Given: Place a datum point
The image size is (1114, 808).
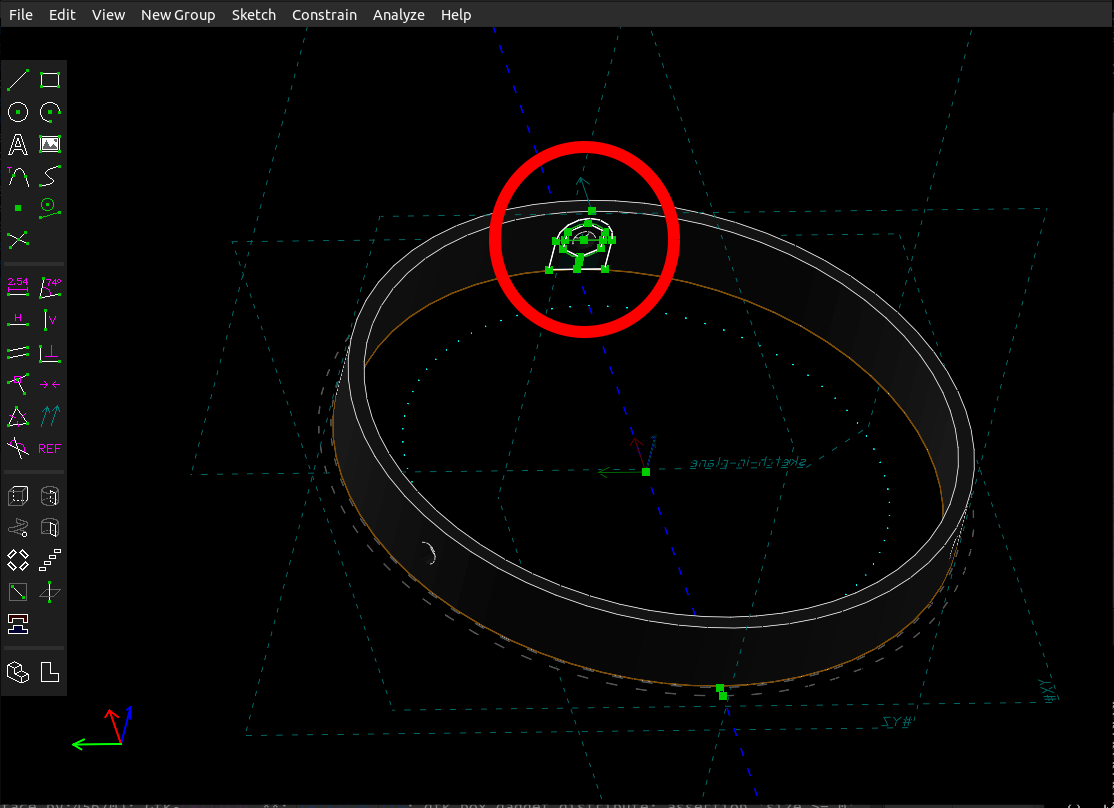Looking at the screenshot, I should [x=18, y=208].
